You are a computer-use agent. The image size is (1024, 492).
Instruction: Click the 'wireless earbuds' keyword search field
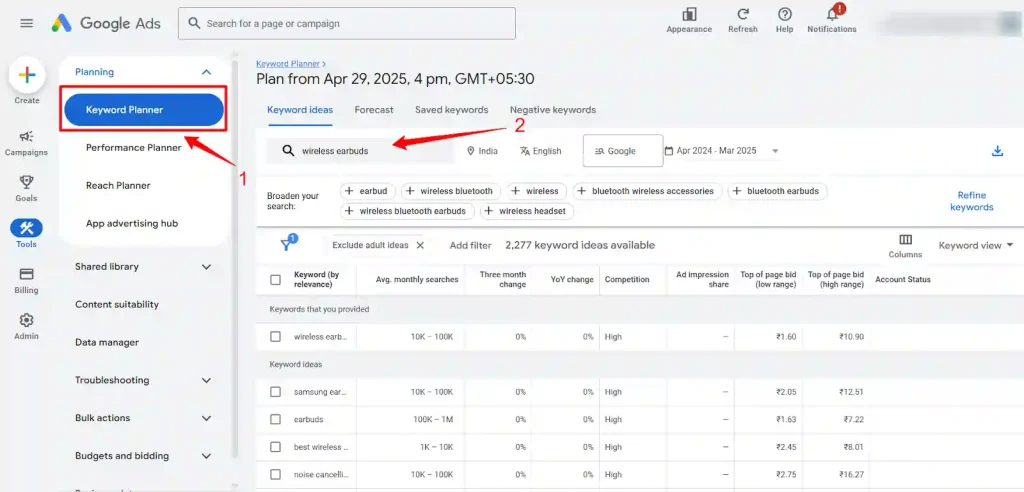click(x=359, y=151)
